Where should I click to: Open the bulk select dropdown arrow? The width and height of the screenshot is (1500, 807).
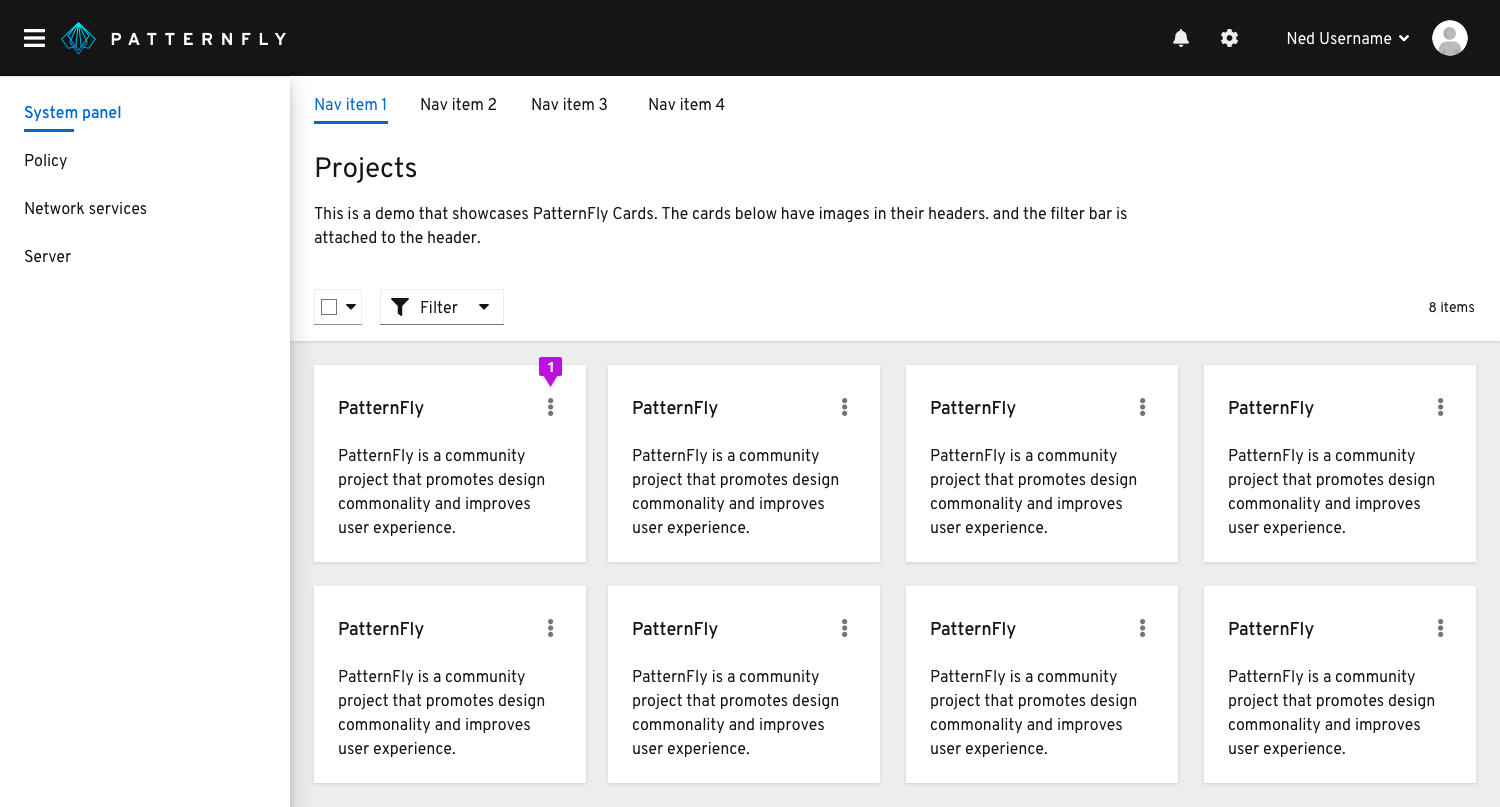tap(351, 307)
